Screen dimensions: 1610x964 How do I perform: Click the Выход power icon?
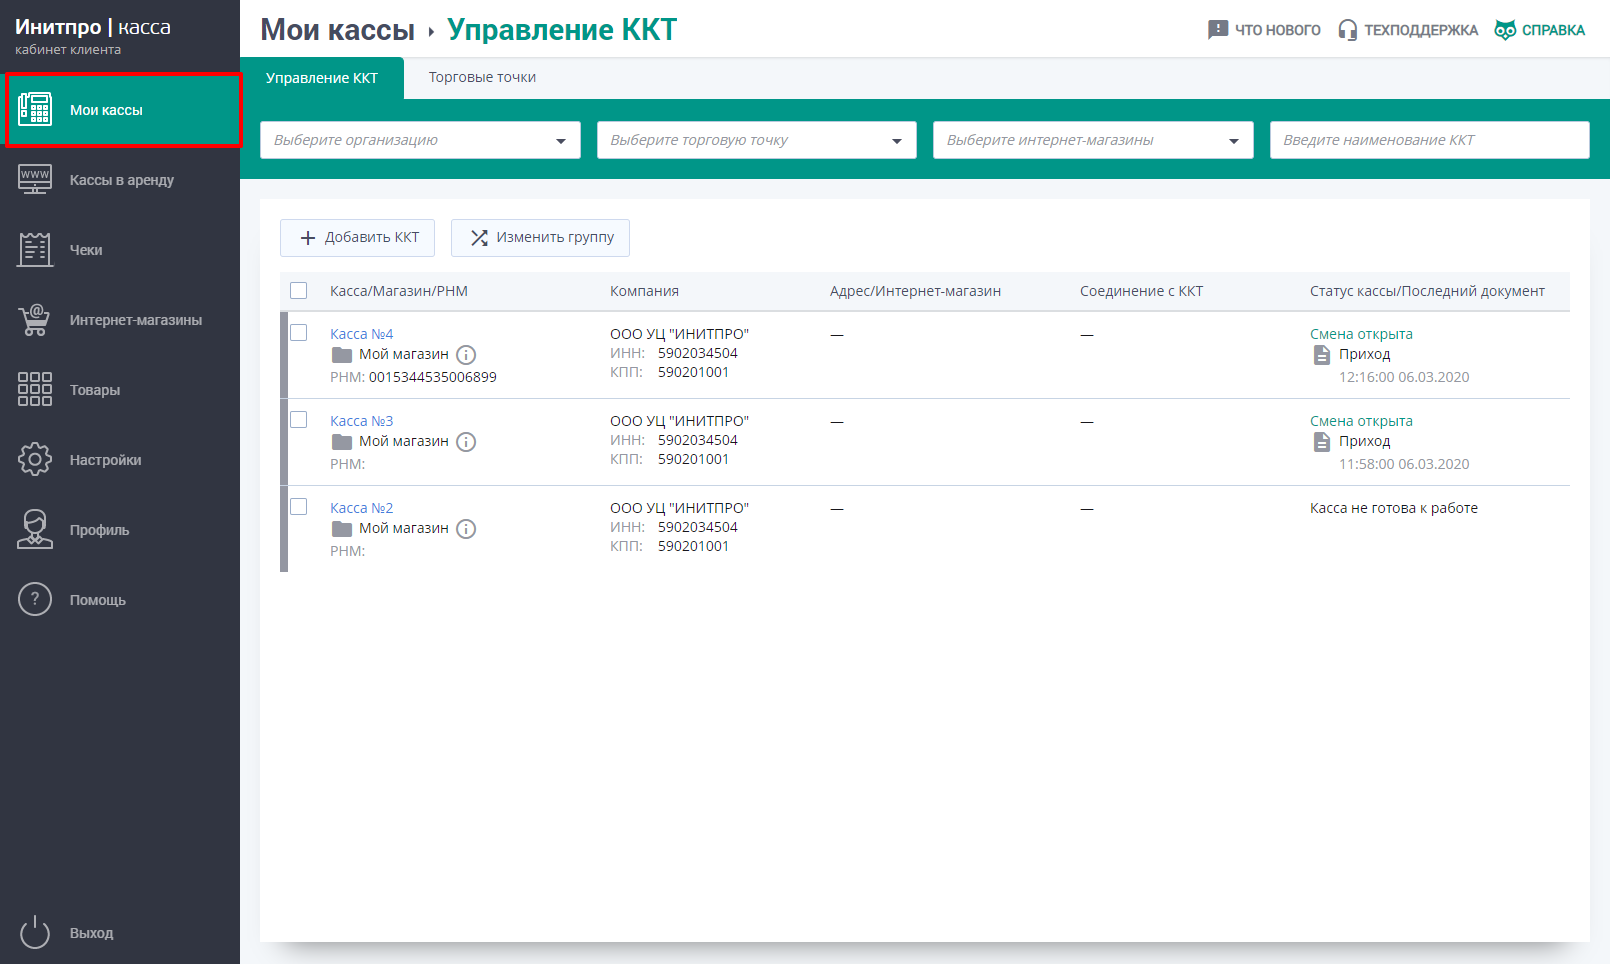[35, 932]
